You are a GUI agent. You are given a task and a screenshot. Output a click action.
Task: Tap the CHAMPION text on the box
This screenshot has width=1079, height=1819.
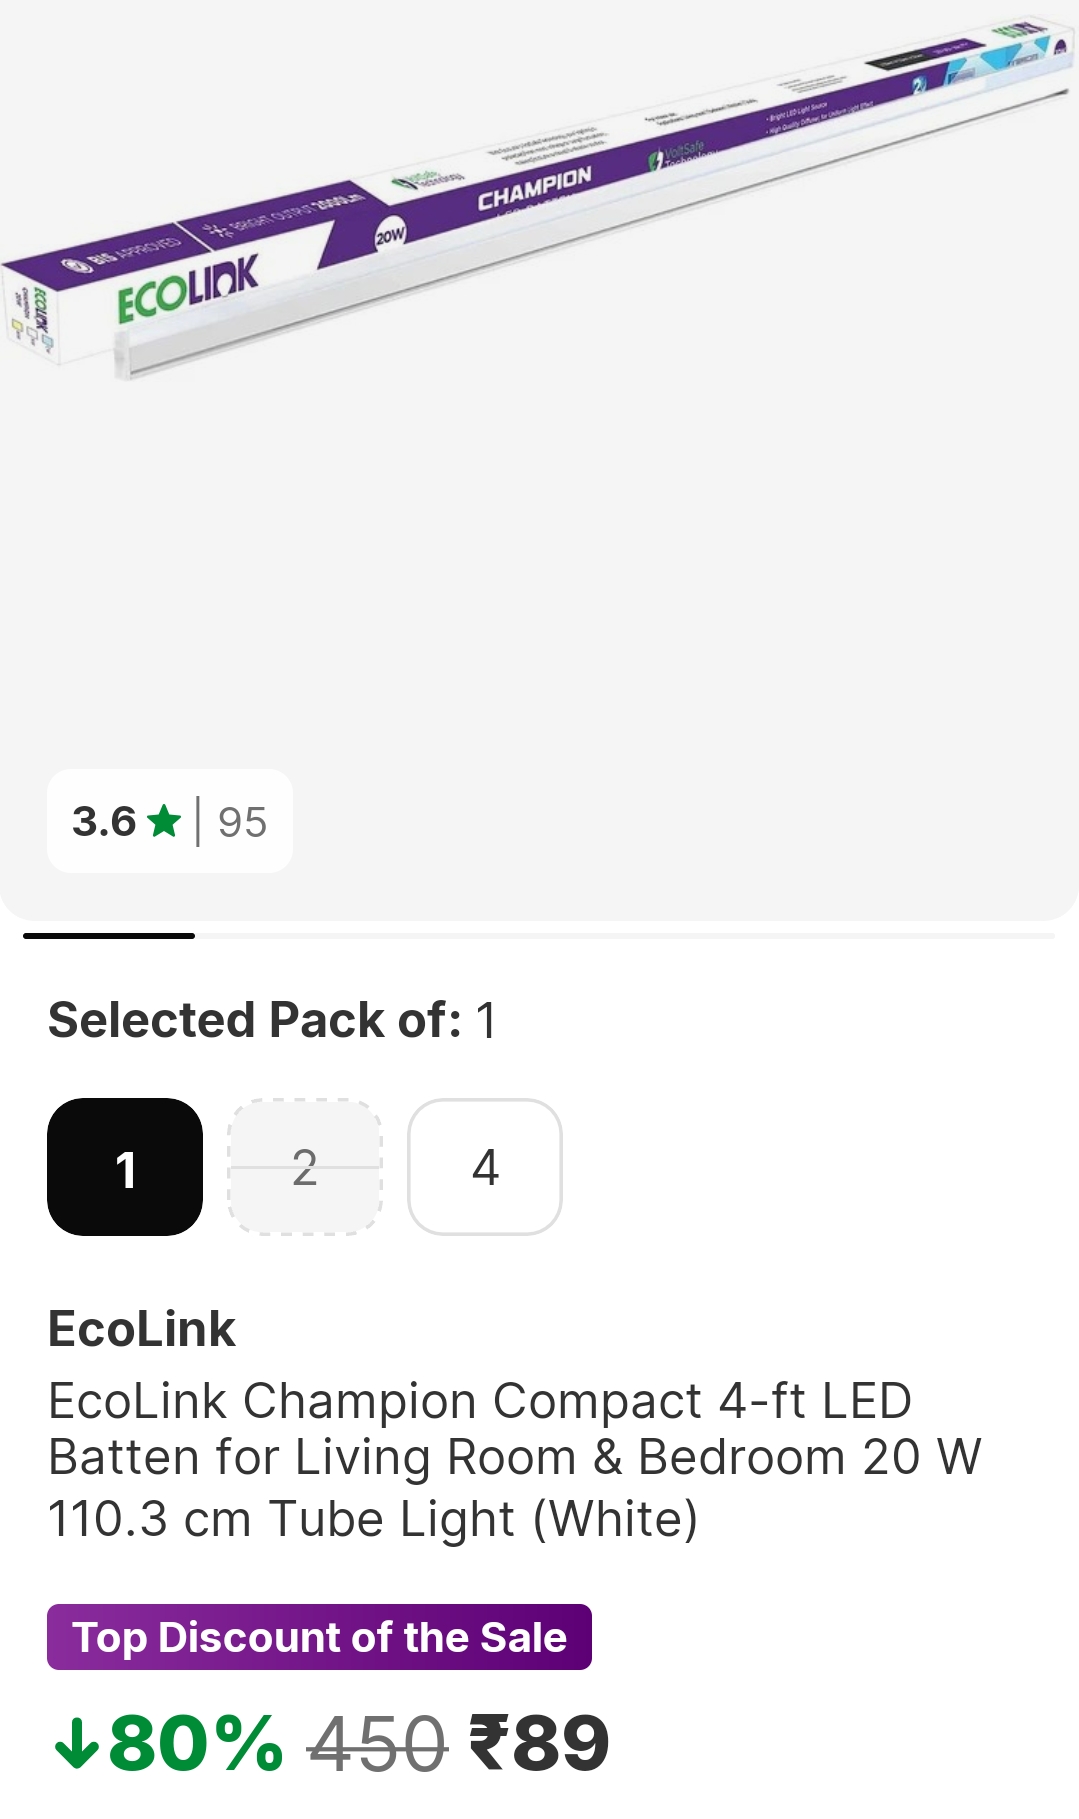click(x=534, y=188)
